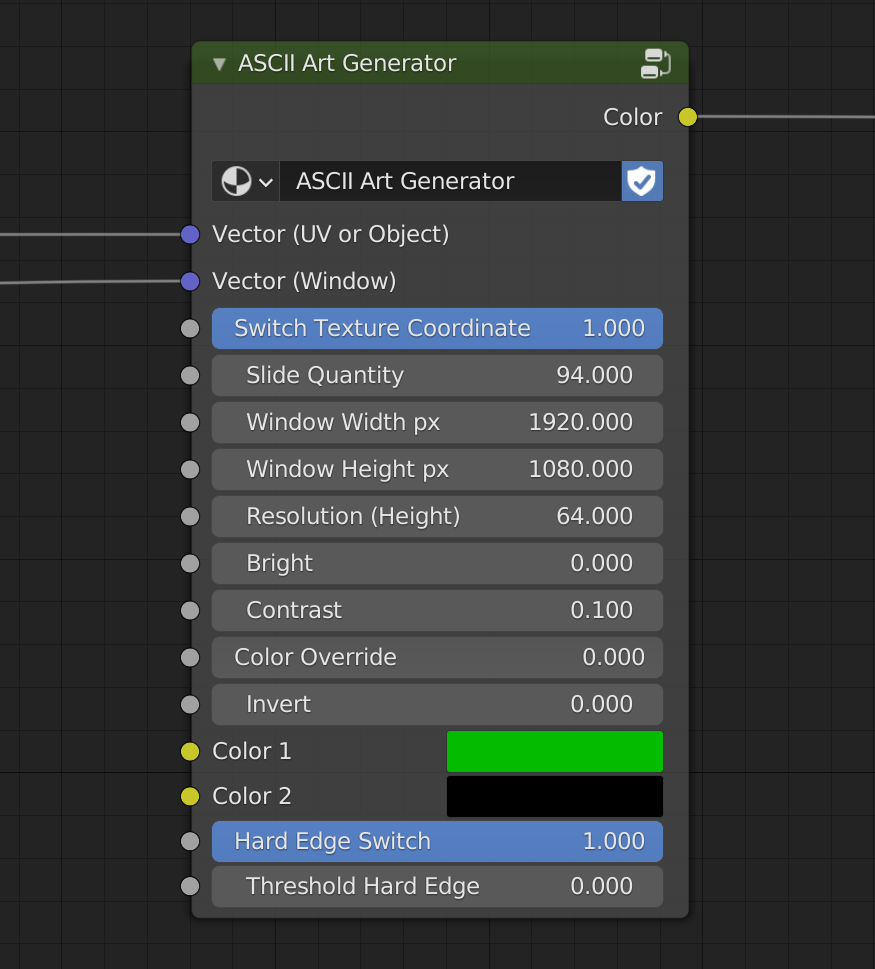875x969 pixels.
Task: Click the Vector (Window) input socket
Action: click(x=190, y=281)
